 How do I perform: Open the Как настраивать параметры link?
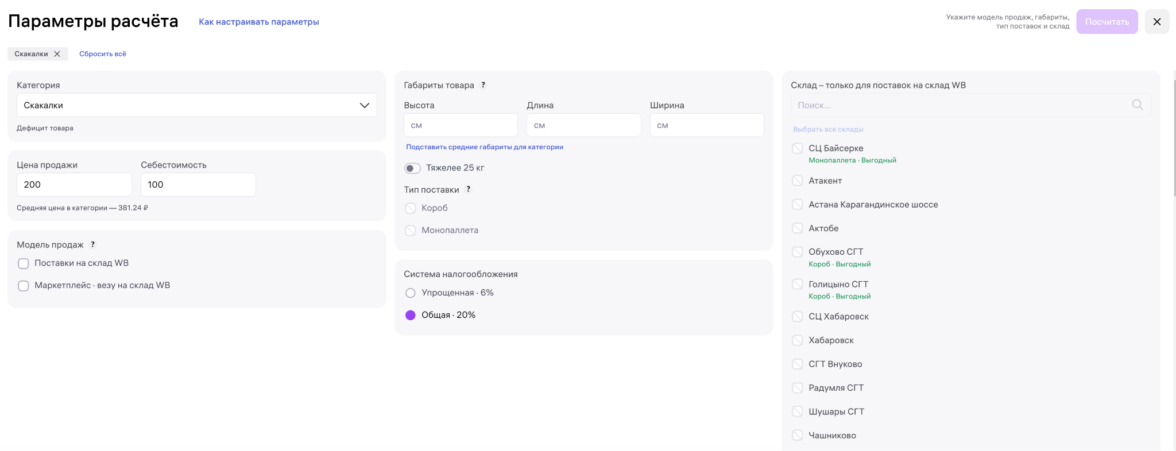pos(258,22)
